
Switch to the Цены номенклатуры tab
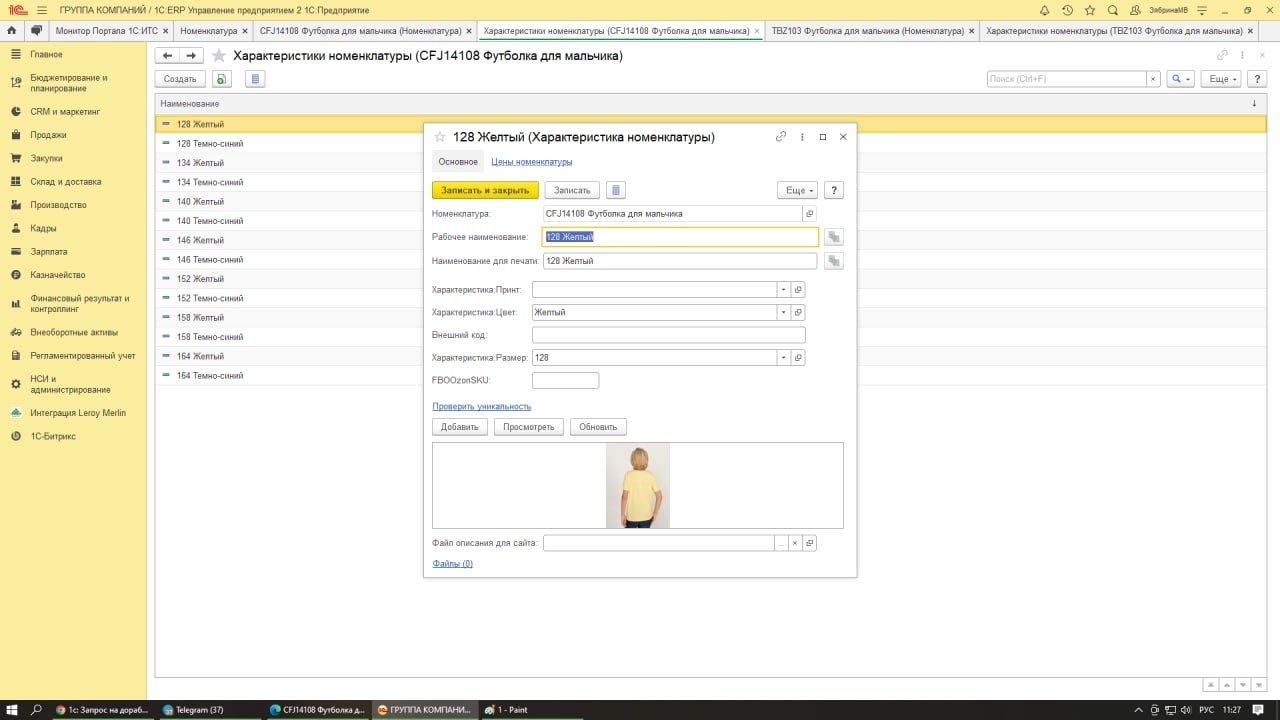[531, 162]
